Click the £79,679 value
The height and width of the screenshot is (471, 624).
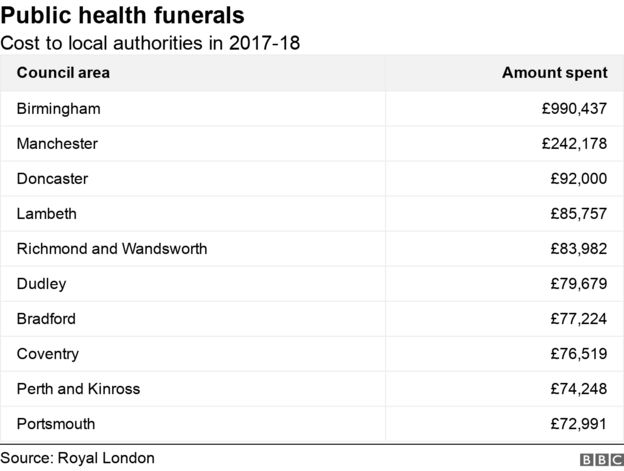coord(579,284)
